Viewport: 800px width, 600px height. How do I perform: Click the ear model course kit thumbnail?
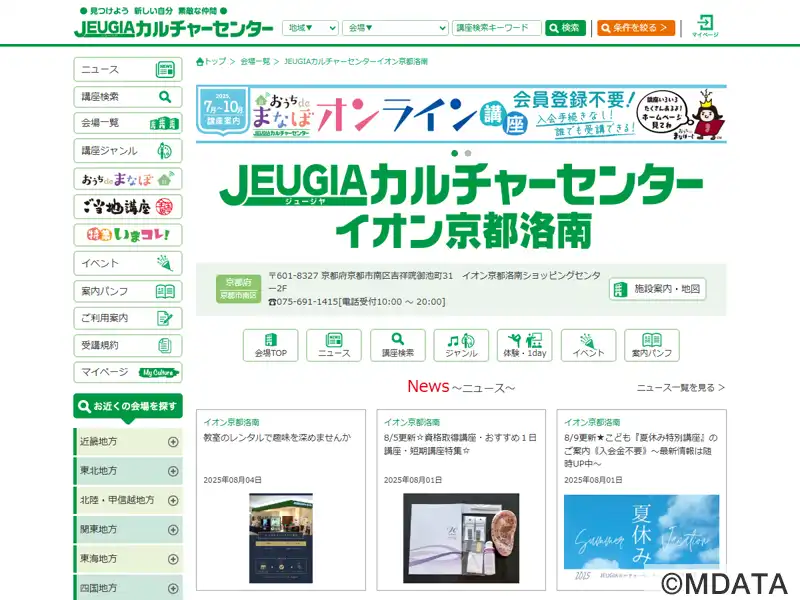(461, 538)
